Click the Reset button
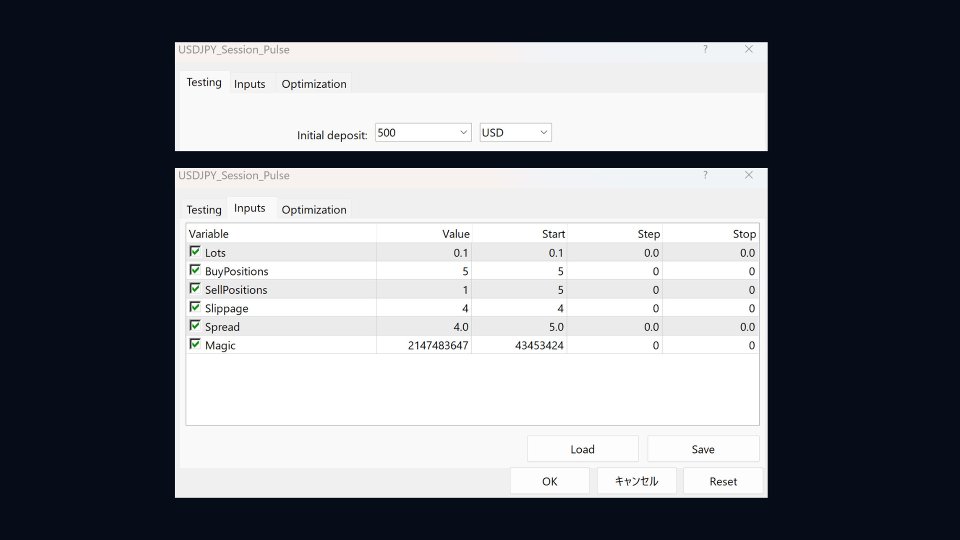Image resolution: width=960 pixels, height=540 pixels. tap(723, 481)
